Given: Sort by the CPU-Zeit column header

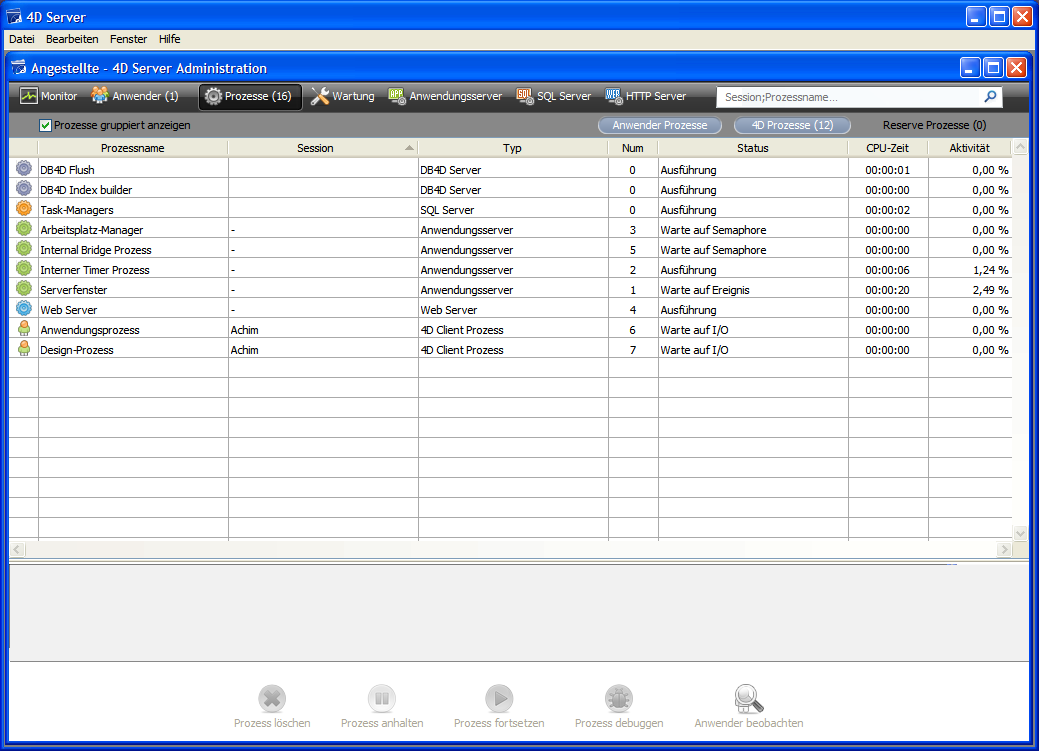Looking at the screenshot, I should coord(887,148).
